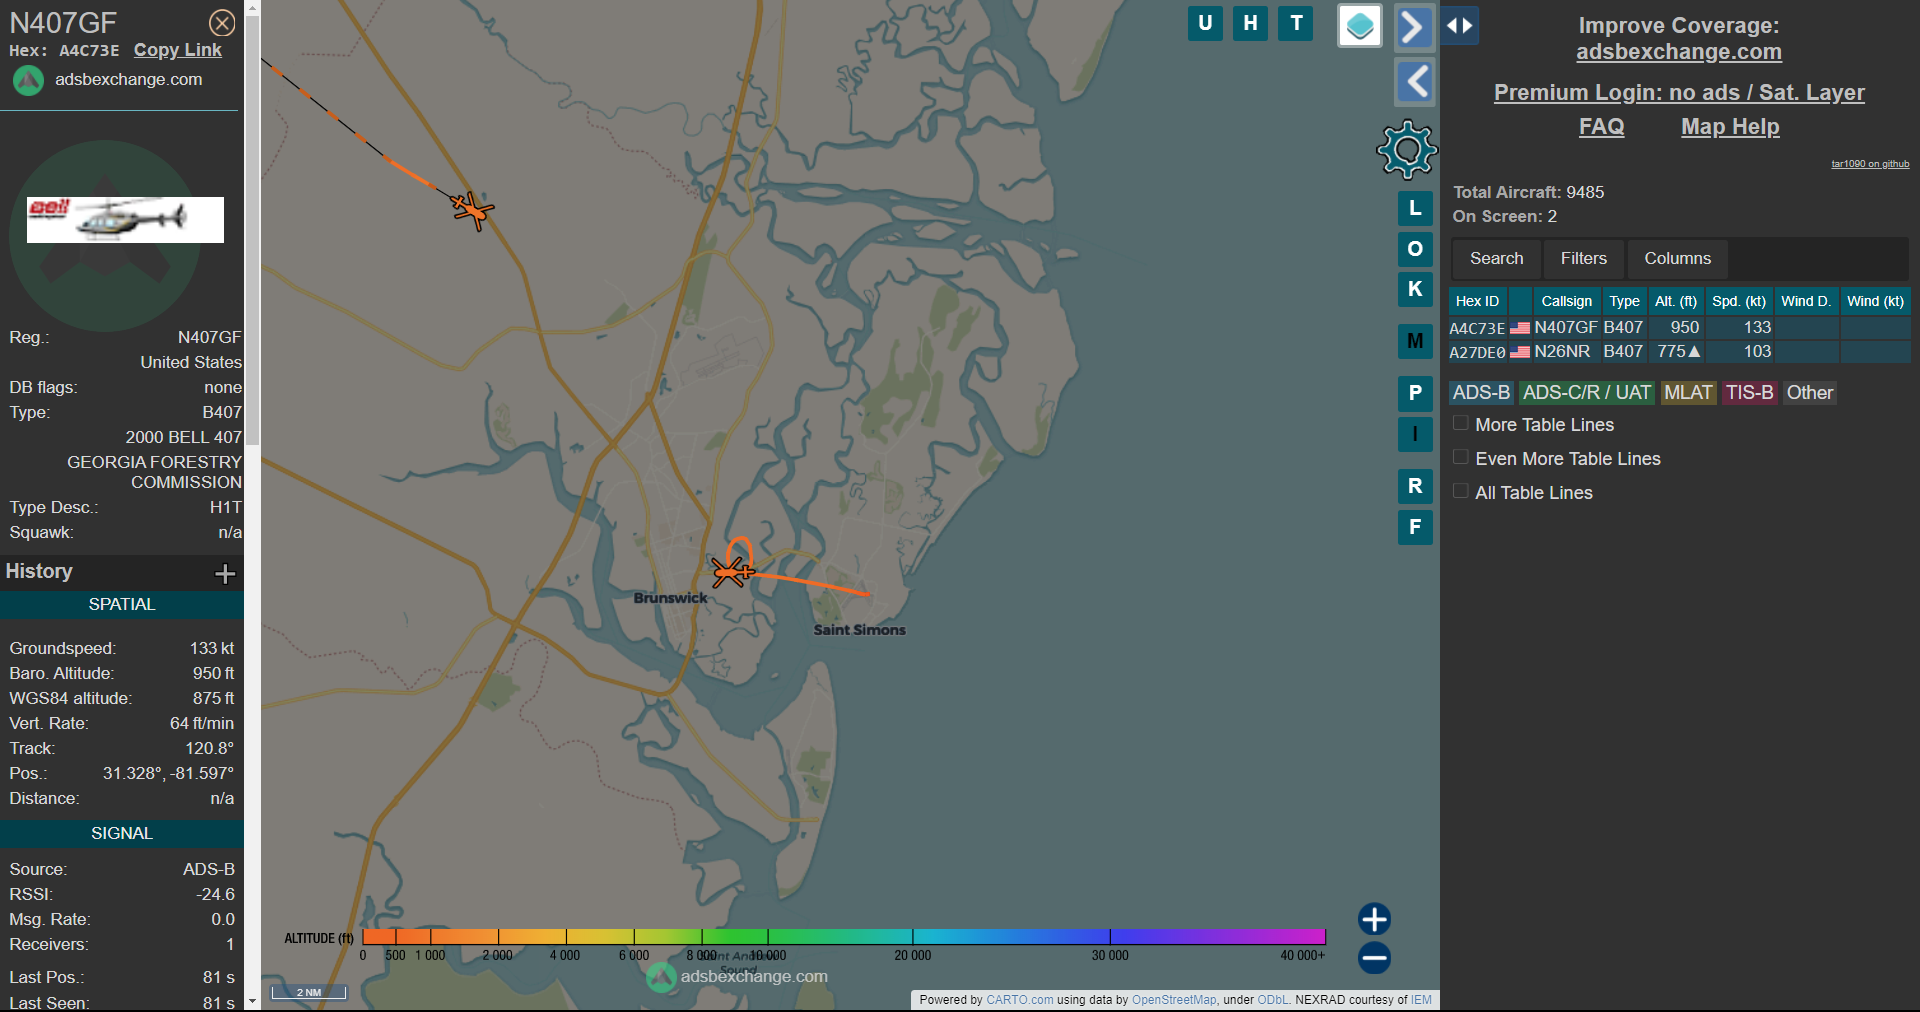Image resolution: width=1920 pixels, height=1012 pixels.
Task: Open the Columns tab
Action: [1677, 259]
